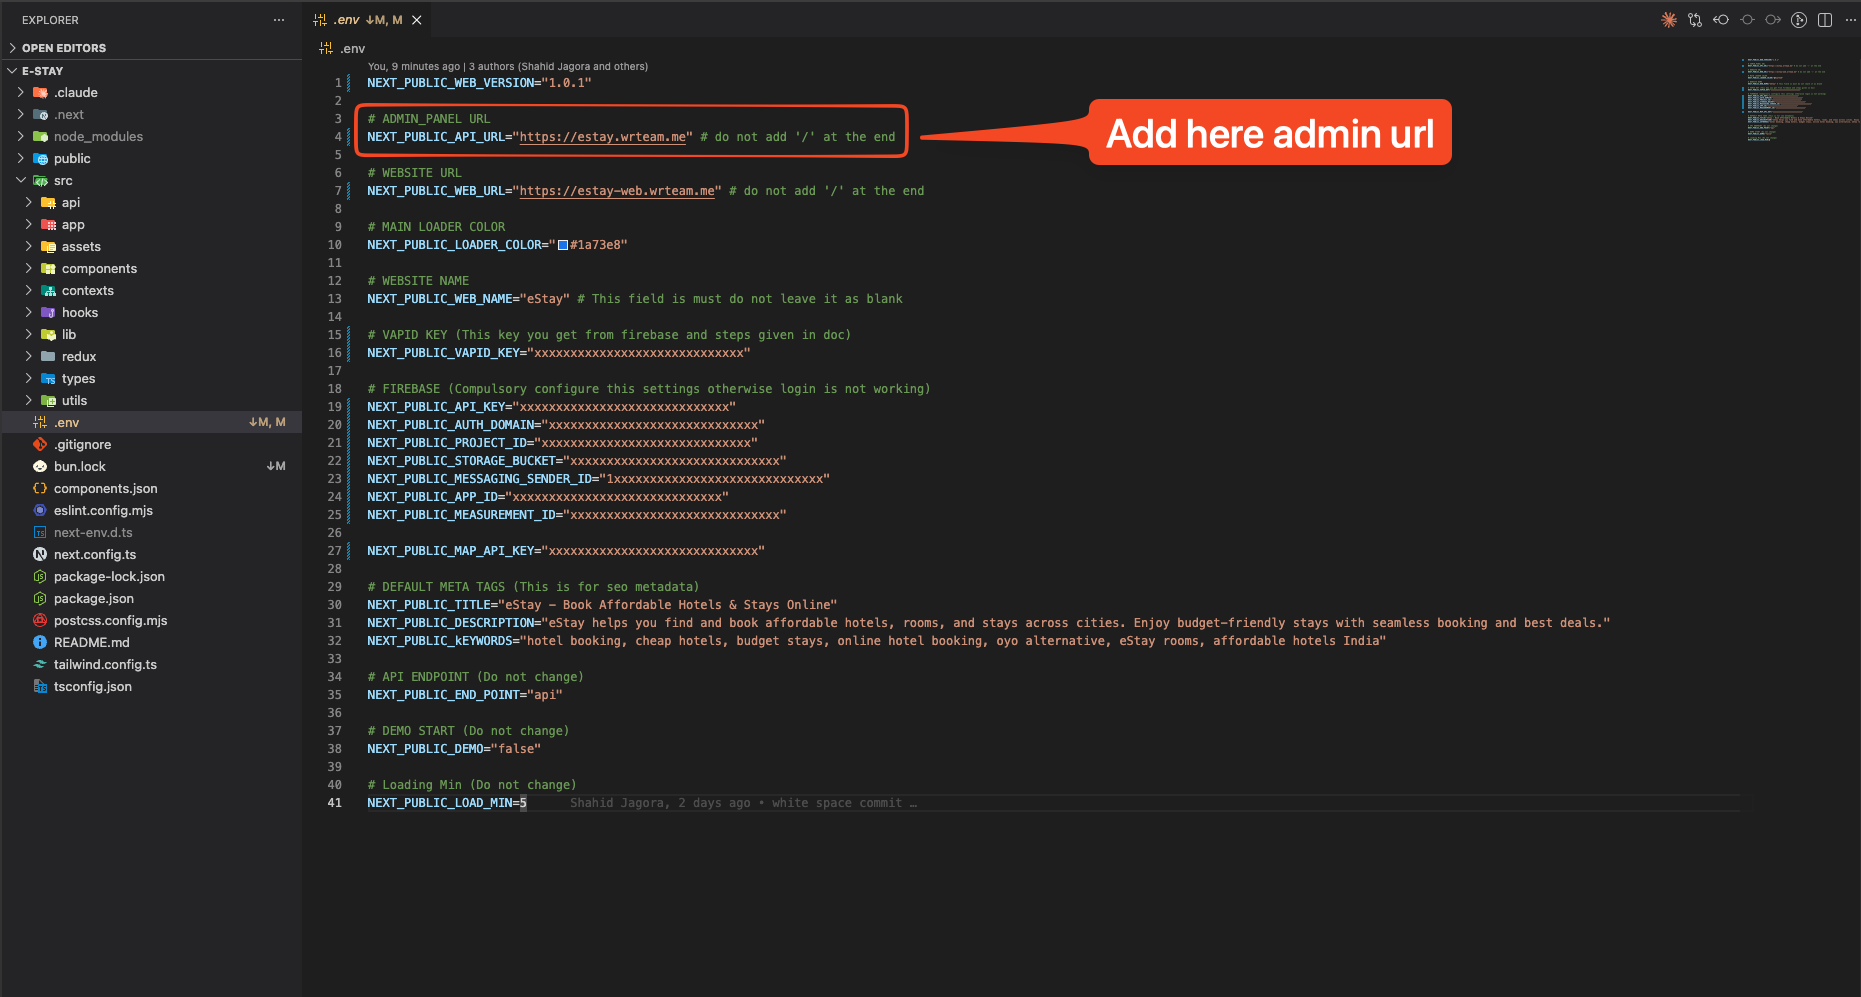Open editor More Actions ellipsis
This screenshot has width=1861, height=997.
pyautogui.click(x=1850, y=20)
